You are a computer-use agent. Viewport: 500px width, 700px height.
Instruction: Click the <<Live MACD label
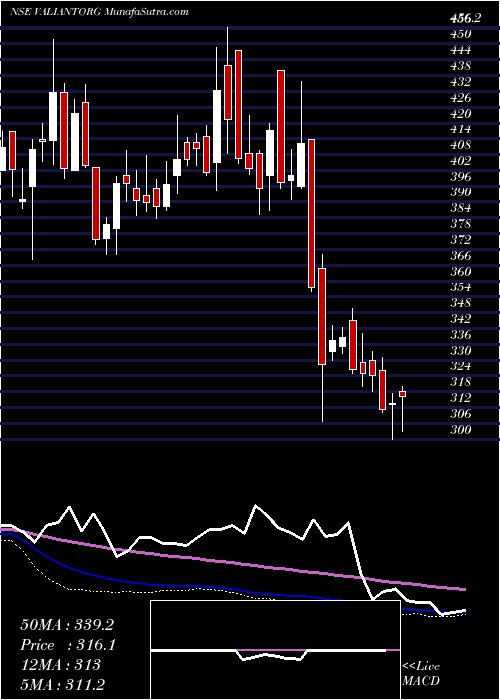pos(421,674)
